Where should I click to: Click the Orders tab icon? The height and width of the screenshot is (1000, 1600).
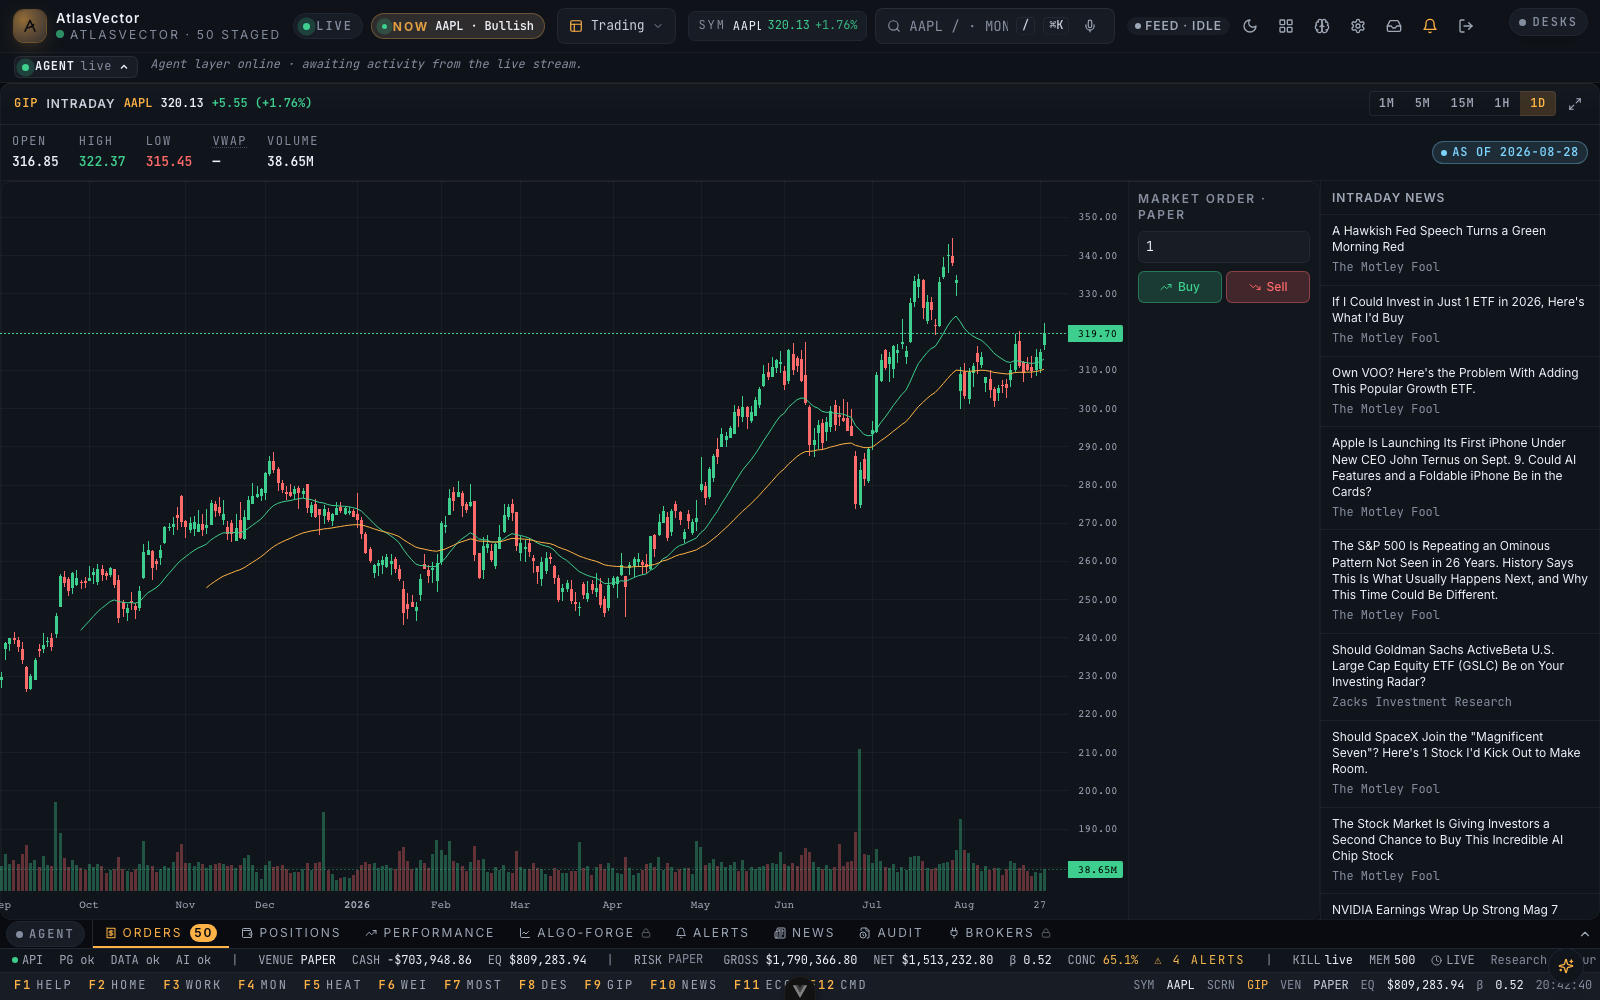click(111, 933)
